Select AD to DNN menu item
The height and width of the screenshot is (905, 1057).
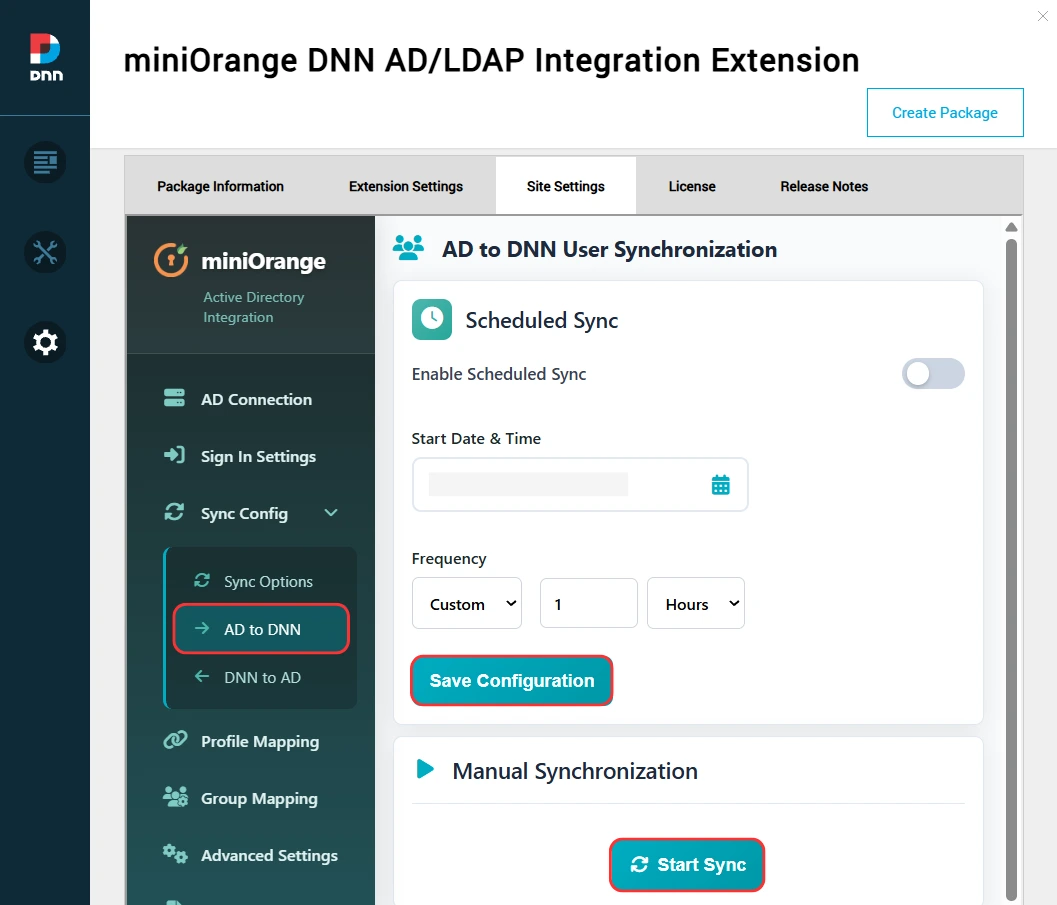261,629
